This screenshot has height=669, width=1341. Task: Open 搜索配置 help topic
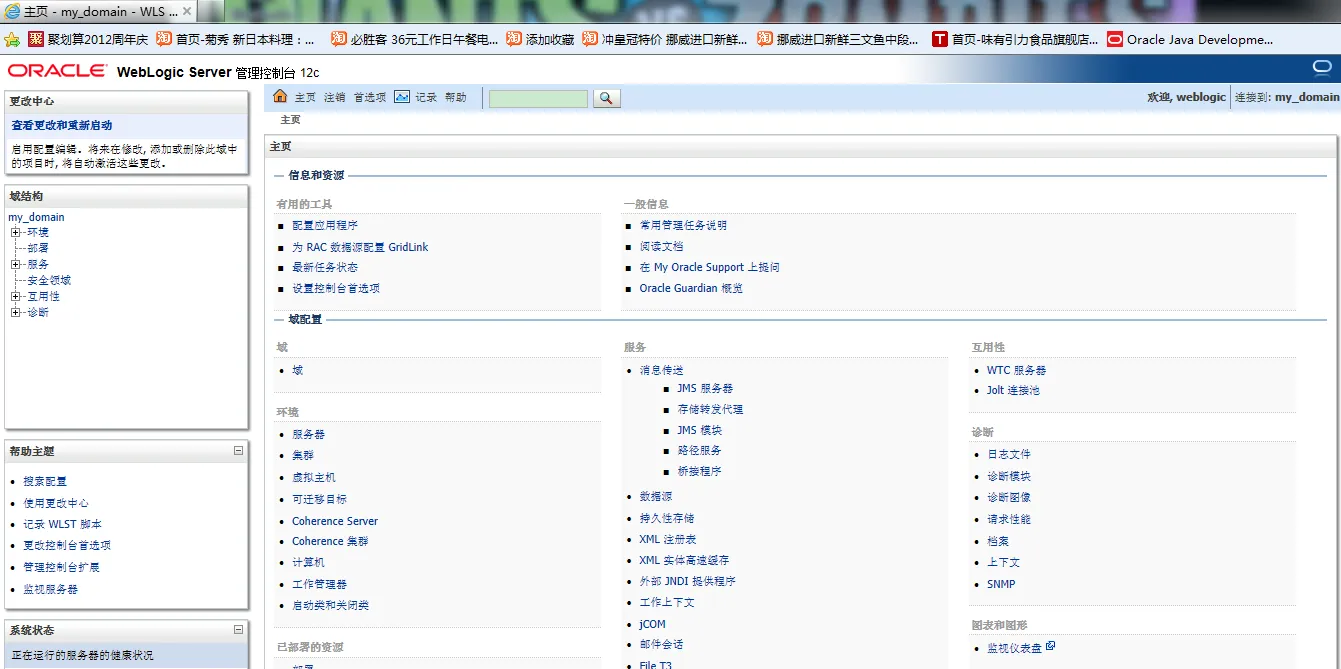pos(45,482)
